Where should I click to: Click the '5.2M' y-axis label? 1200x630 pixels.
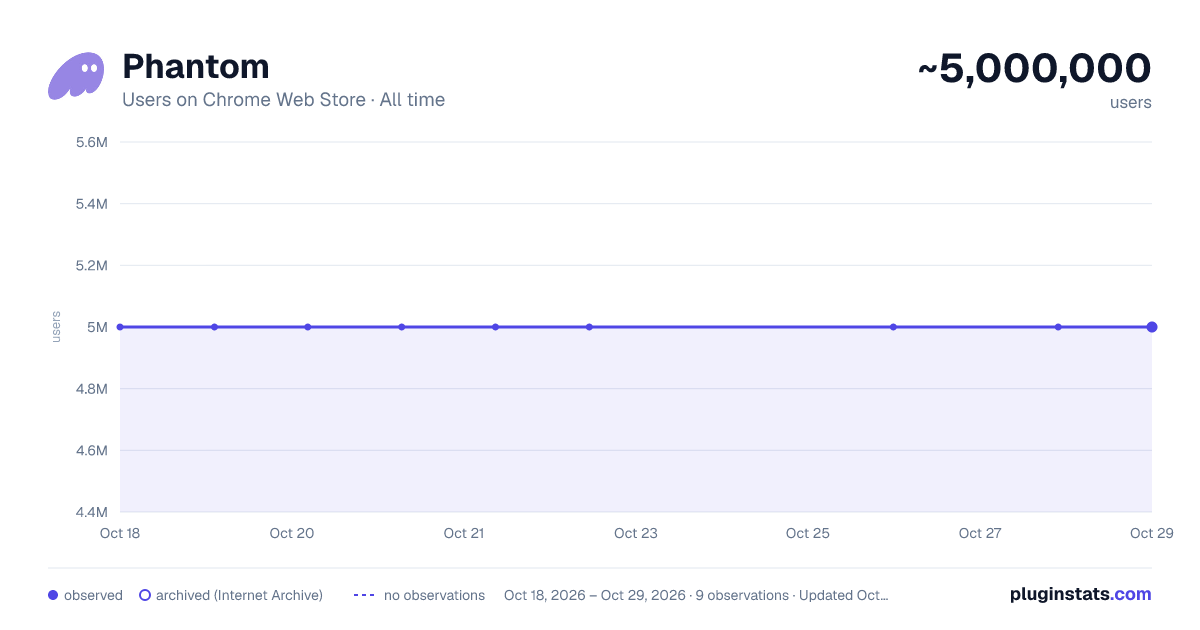pyautogui.click(x=91, y=266)
